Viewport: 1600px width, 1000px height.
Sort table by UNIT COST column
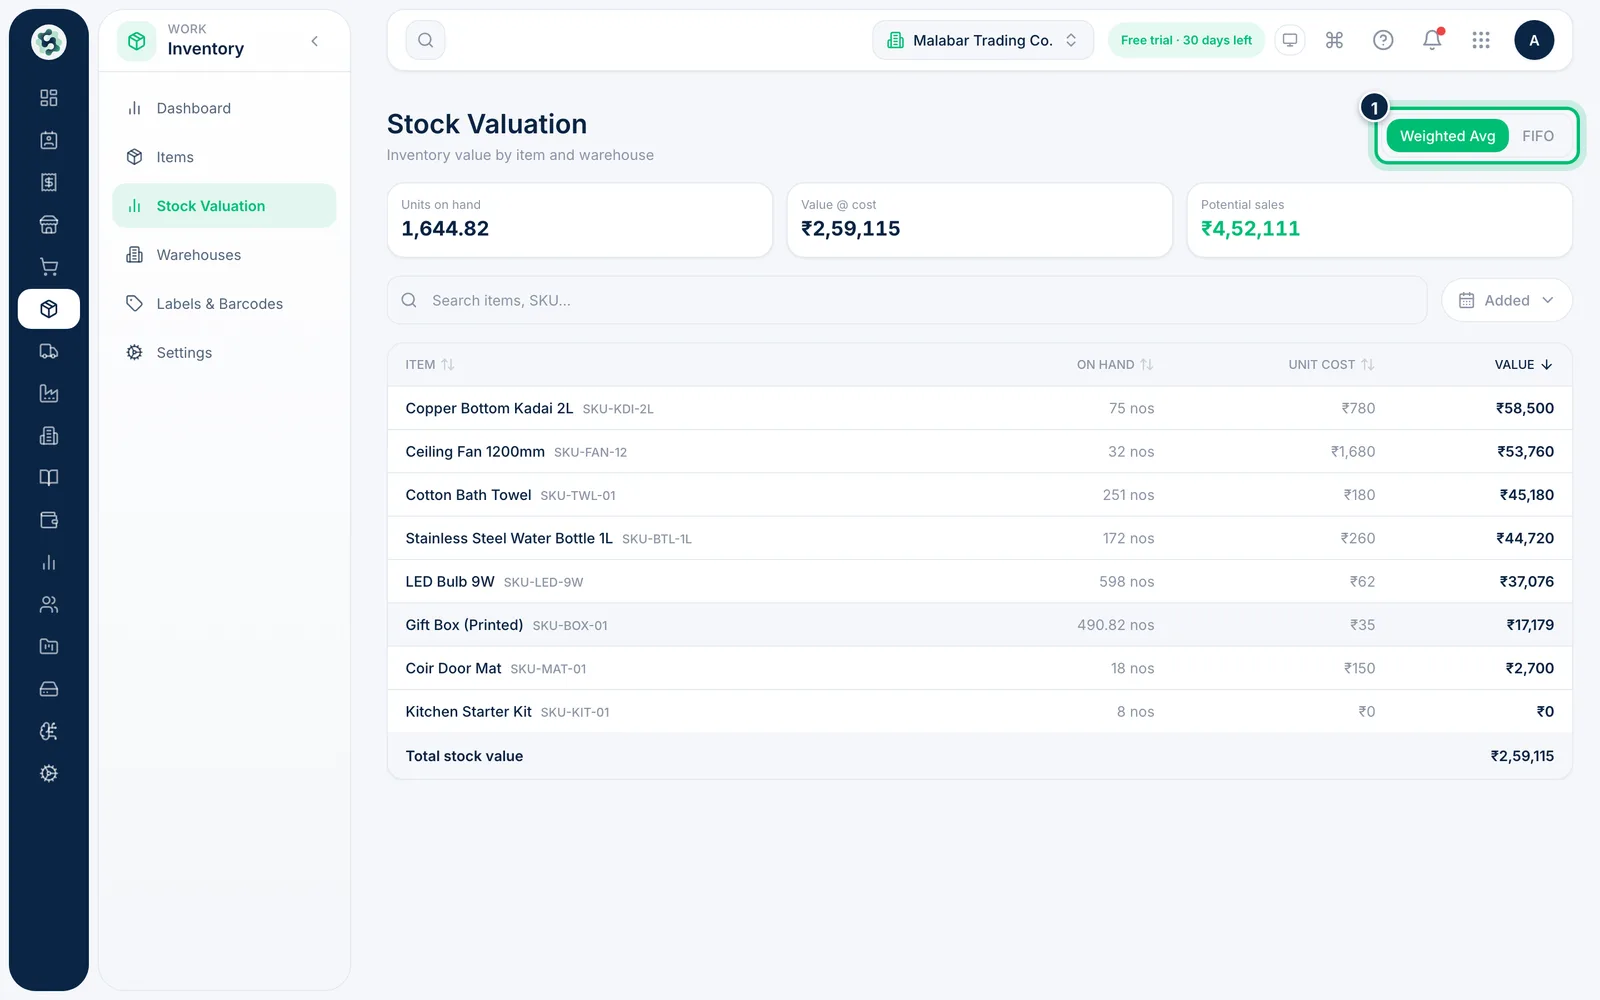tap(1331, 365)
